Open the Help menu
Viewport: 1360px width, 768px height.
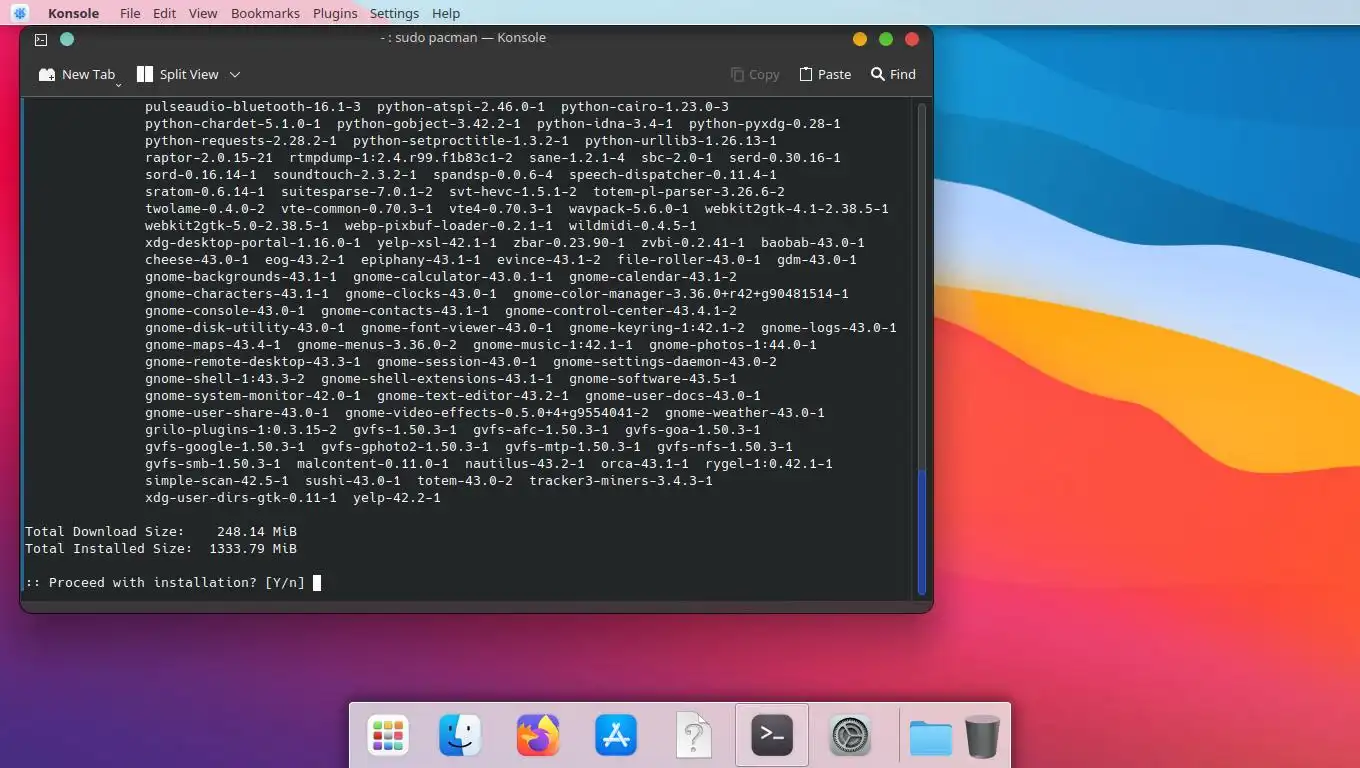tap(446, 13)
